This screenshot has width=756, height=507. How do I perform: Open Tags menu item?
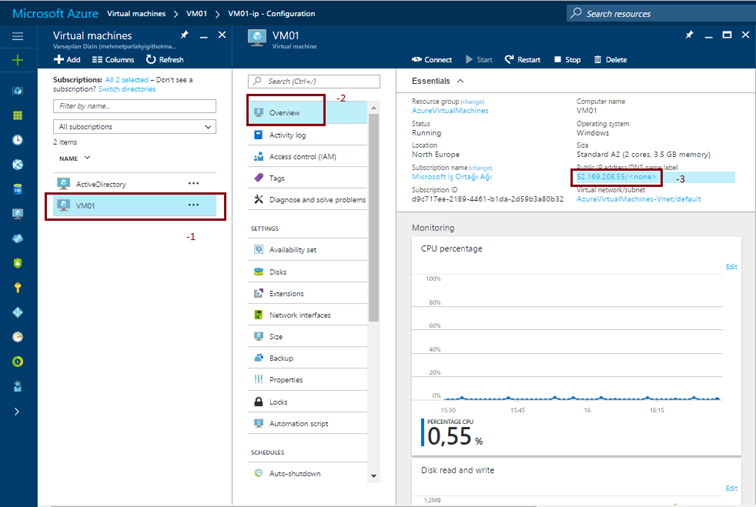coord(308,178)
